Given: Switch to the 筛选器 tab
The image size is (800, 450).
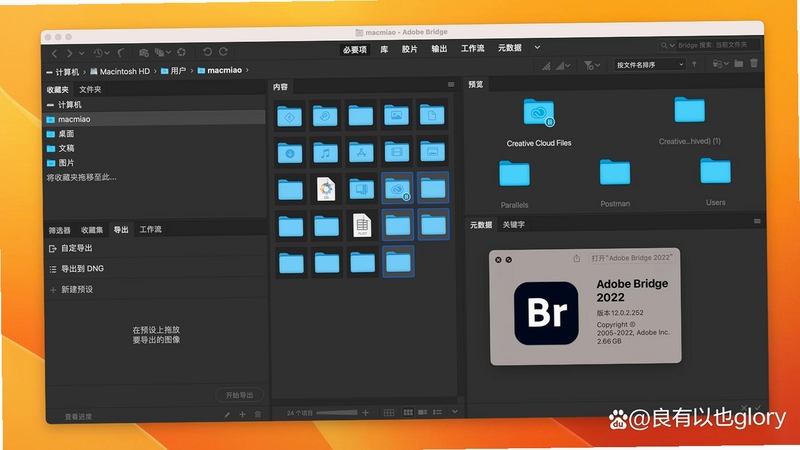Looking at the screenshot, I should click(60, 231).
